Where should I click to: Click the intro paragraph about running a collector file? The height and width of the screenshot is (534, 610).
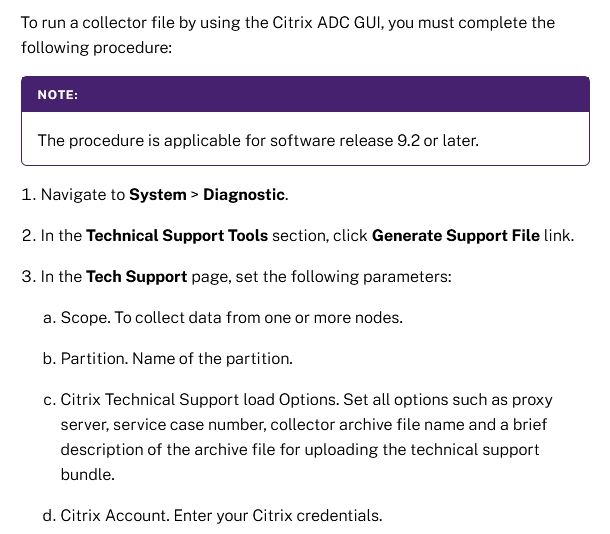click(x=290, y=35)
